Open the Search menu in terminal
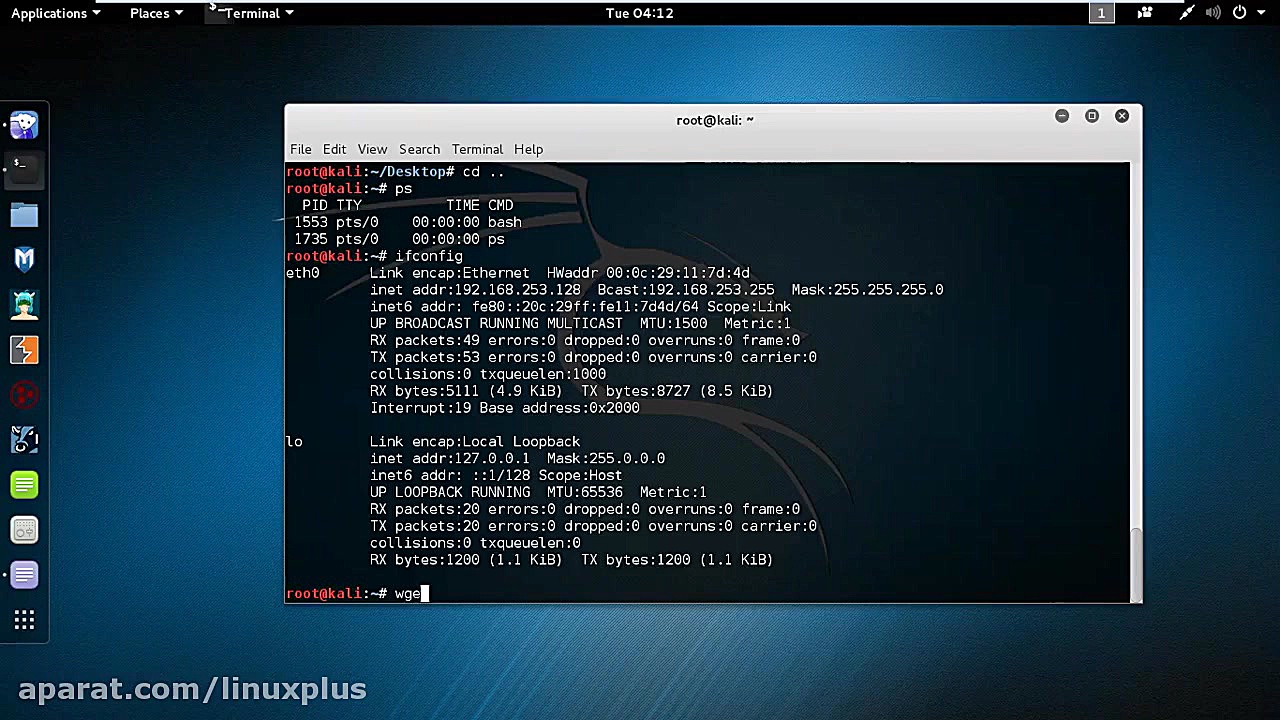The height and width of the screenshot is (720, 1280). [419, 149]
